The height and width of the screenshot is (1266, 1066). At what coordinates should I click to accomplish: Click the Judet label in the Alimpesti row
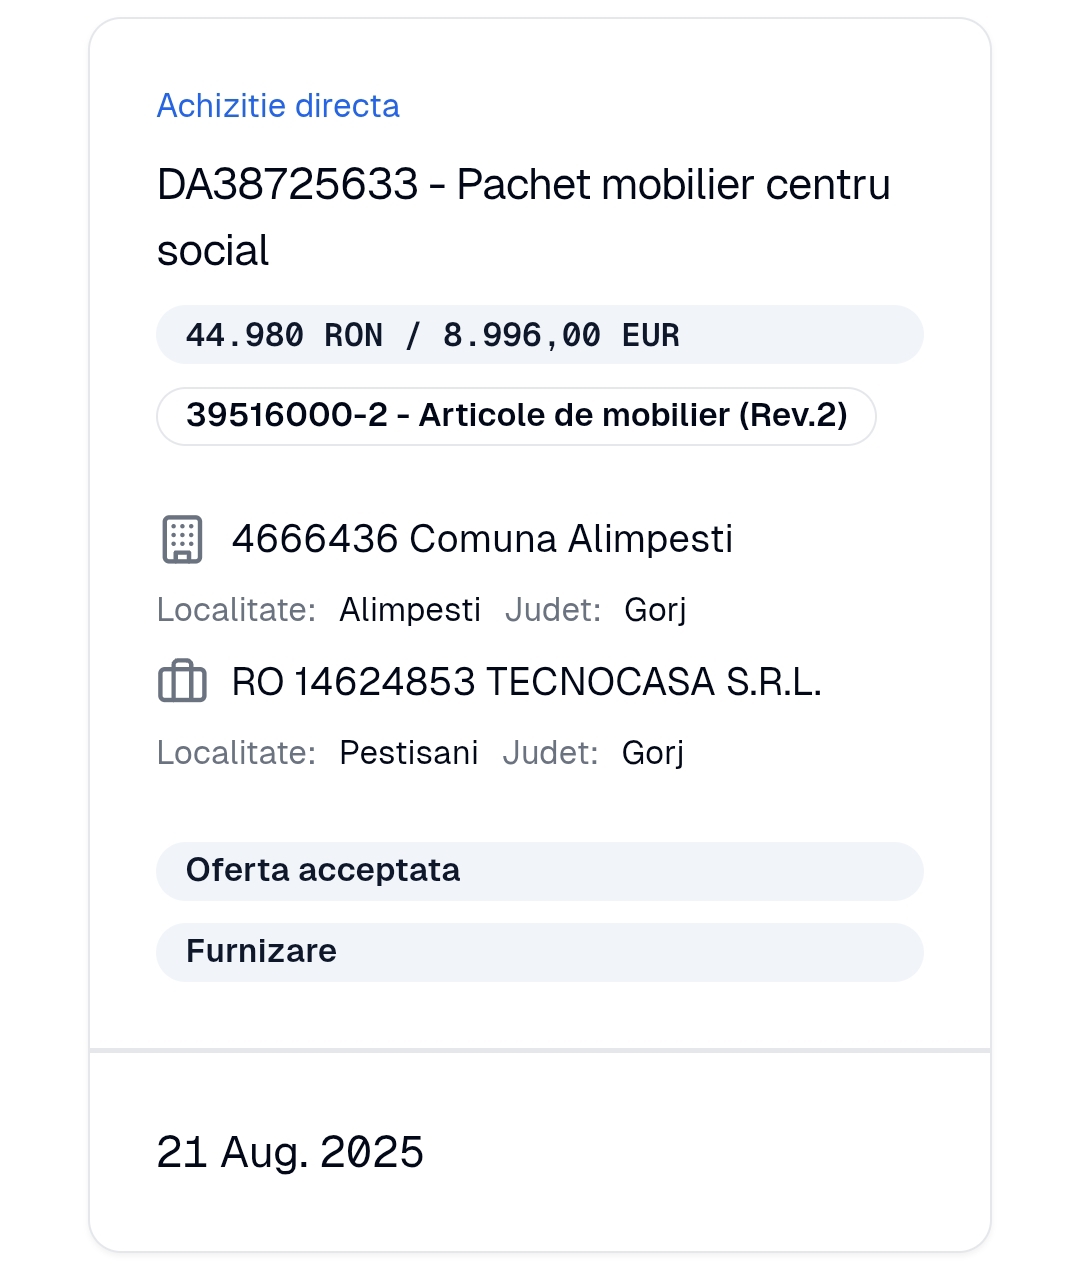tap(553, 610)
